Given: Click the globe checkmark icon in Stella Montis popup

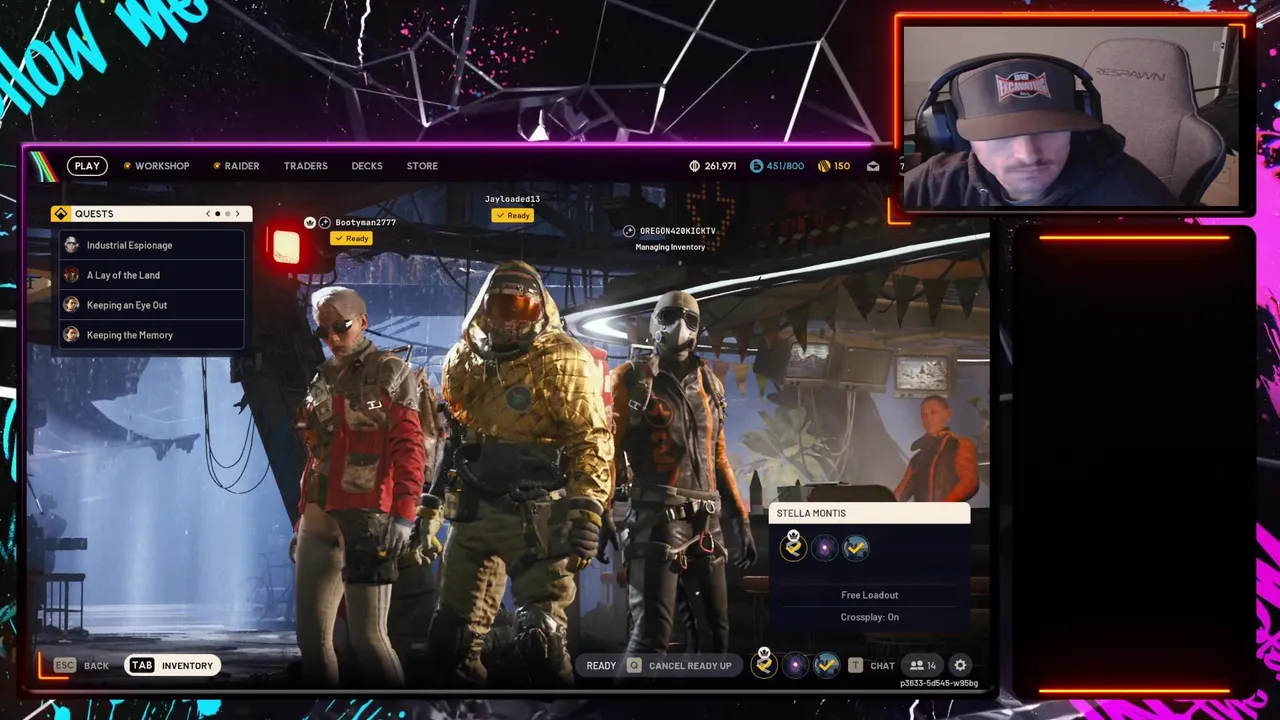Looking at the screenshot, I should 856,548.
